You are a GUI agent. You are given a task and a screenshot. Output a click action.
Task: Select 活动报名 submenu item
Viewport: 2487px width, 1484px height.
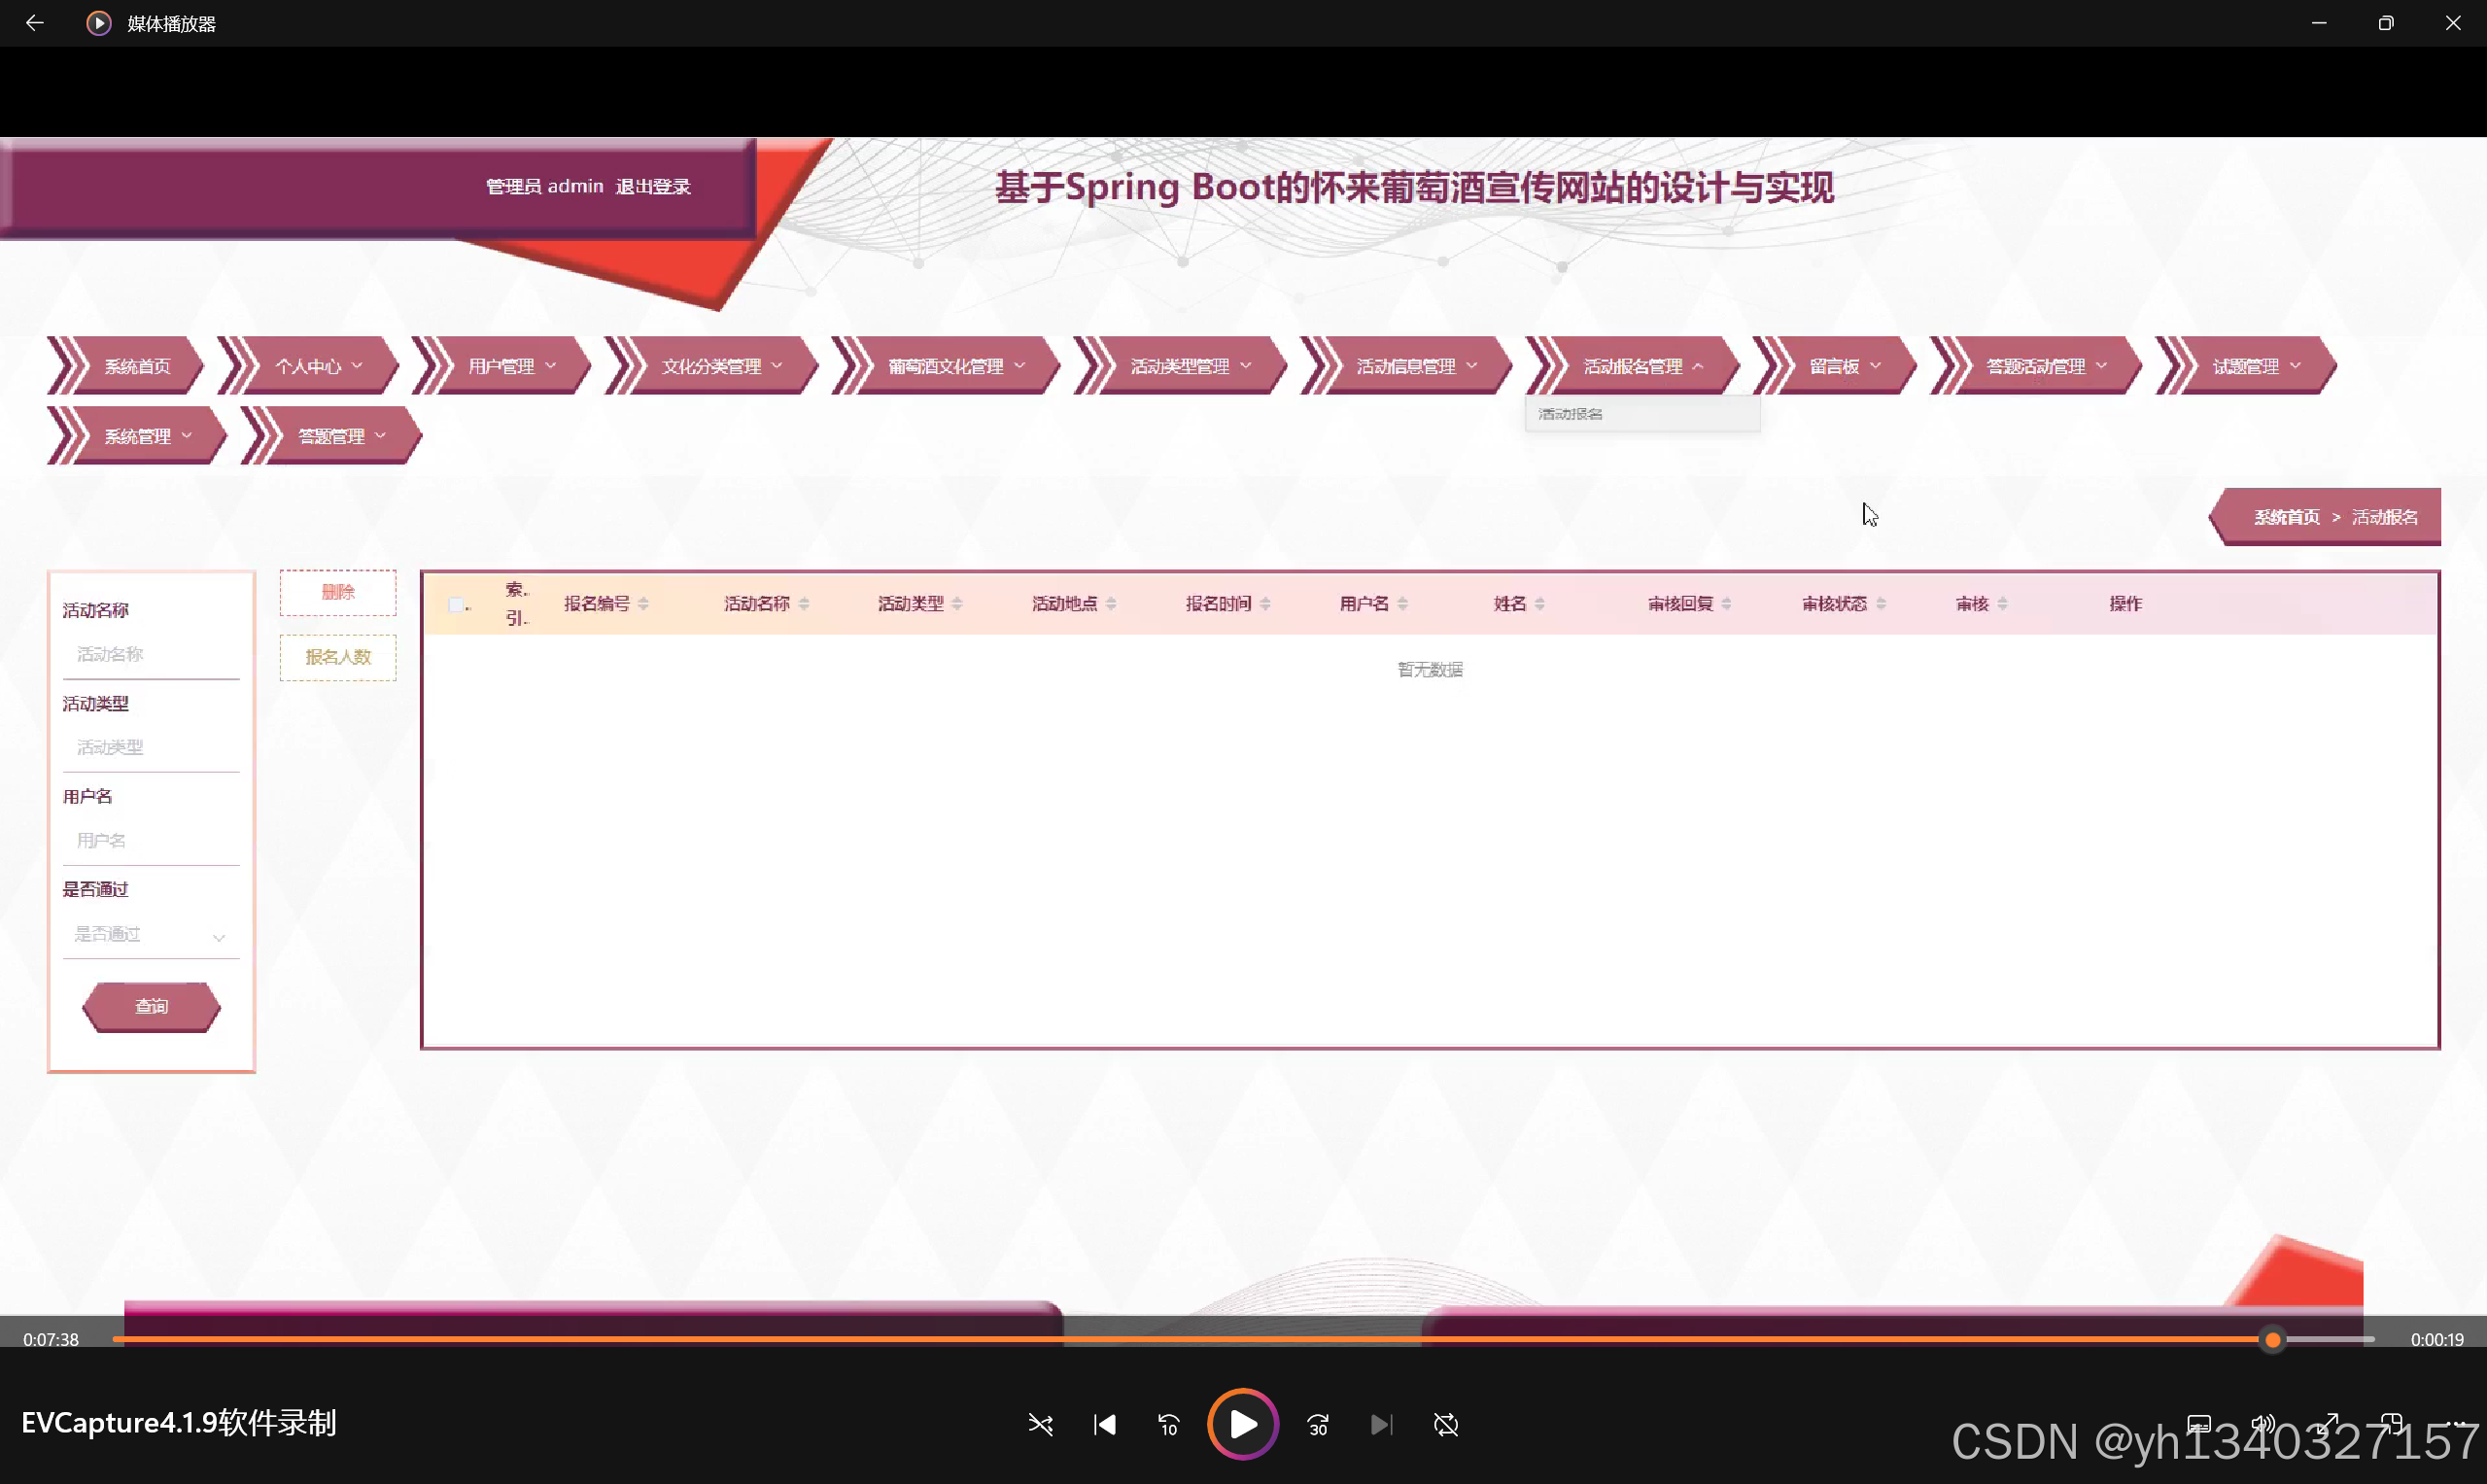(x=1571, y=414)
